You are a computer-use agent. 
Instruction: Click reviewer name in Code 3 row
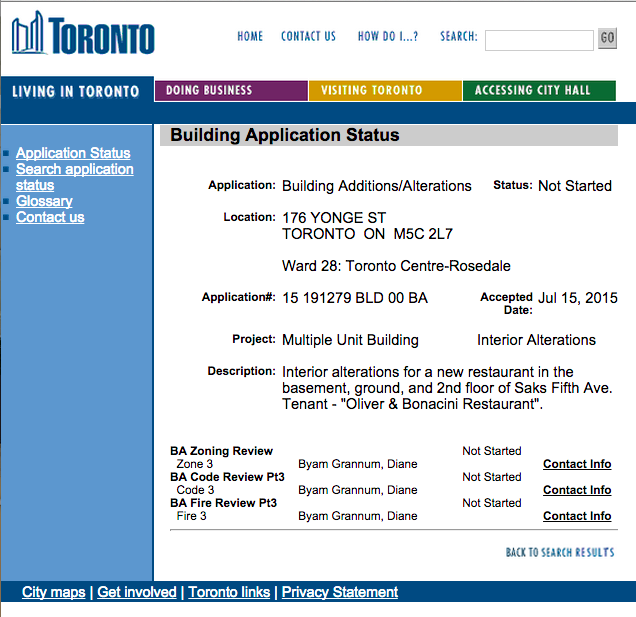[358, 490]
